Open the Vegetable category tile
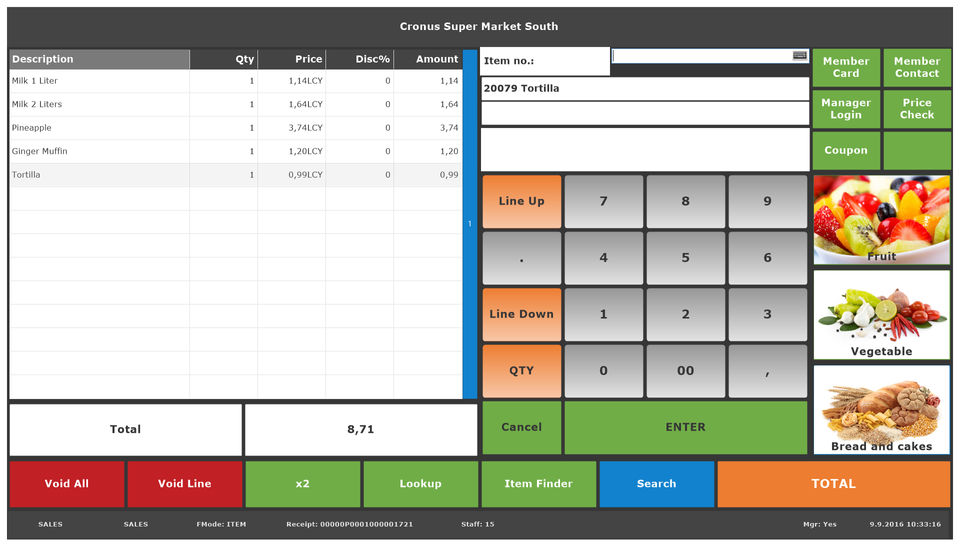 (882, 315)
